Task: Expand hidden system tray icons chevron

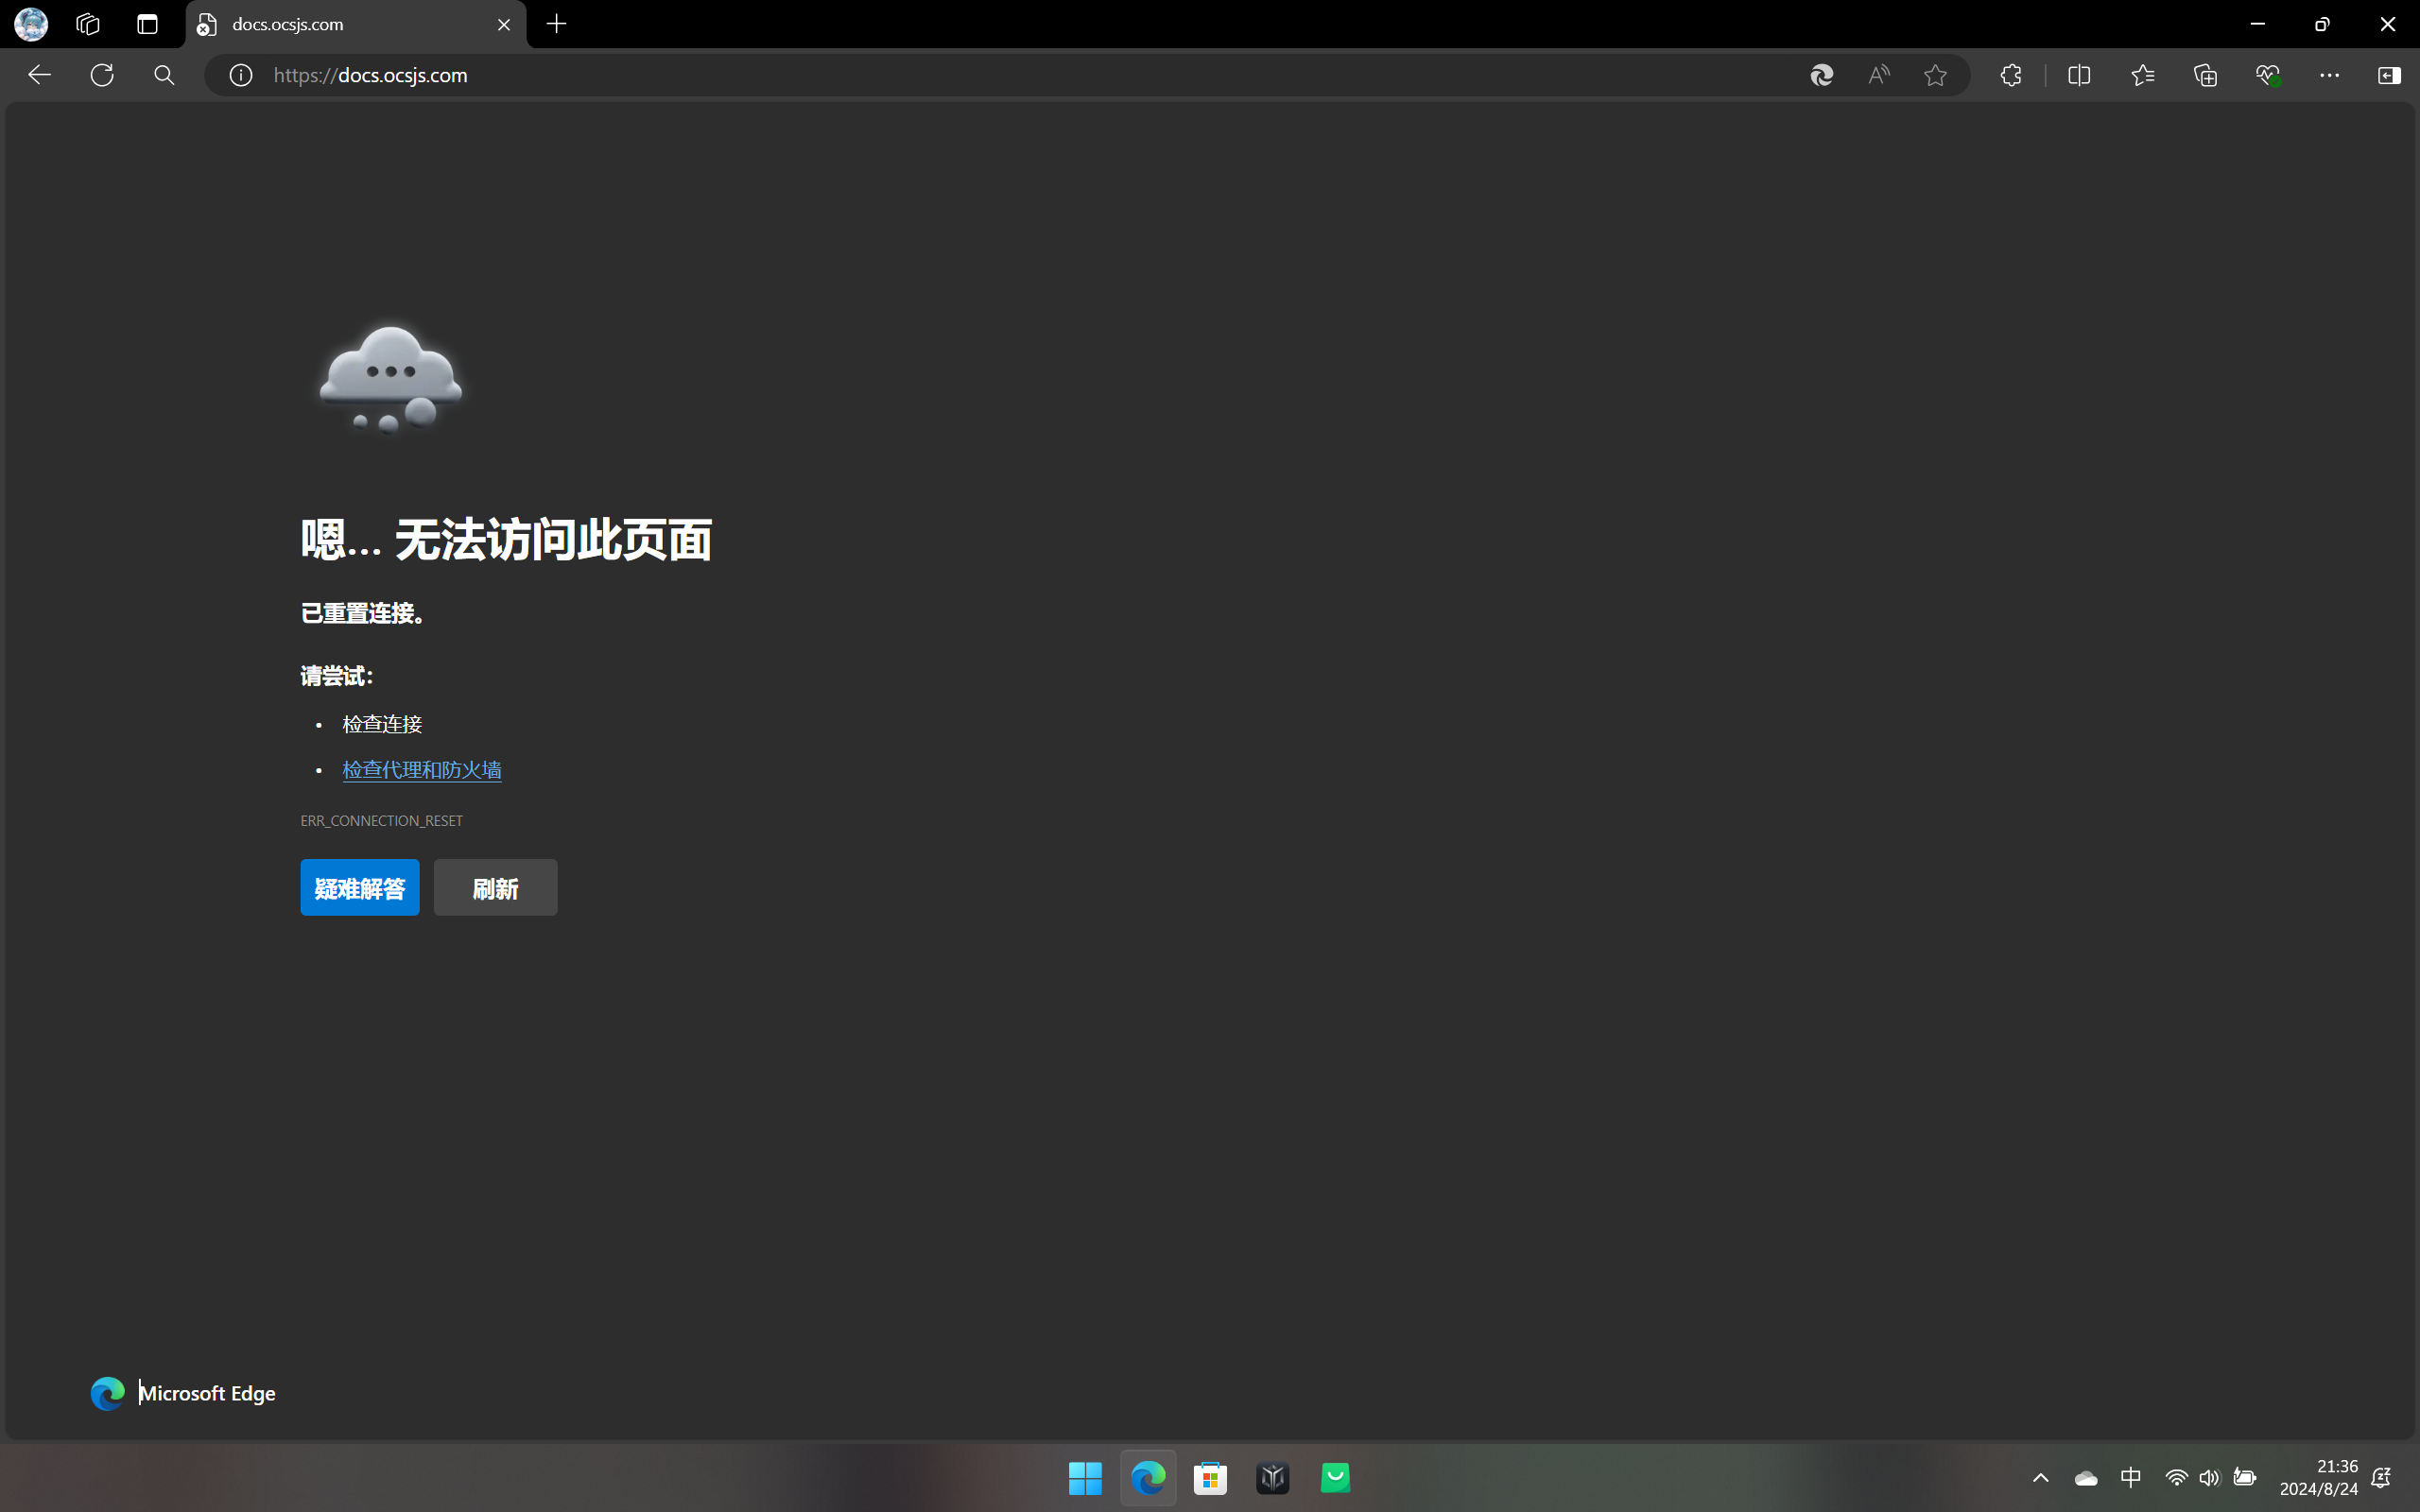Action: click(x=2041, y=1478)
